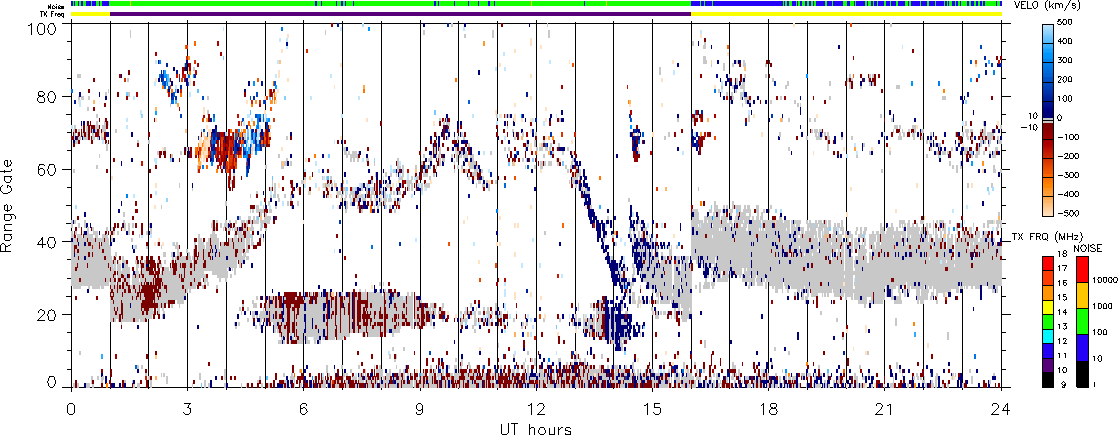The width and height of the screenshot is (1118, 435).
Task: Click the 24 tick label on UT hours axis
Action: 1001,409
